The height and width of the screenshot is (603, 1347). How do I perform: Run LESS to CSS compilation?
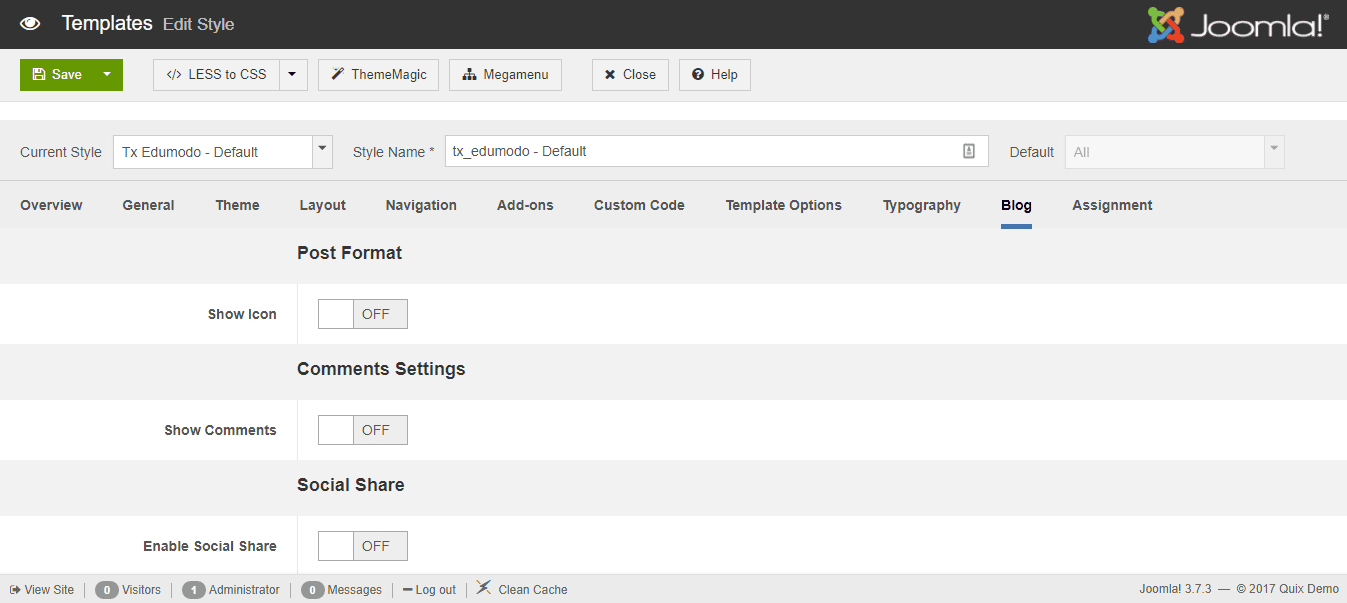[215, 74]
